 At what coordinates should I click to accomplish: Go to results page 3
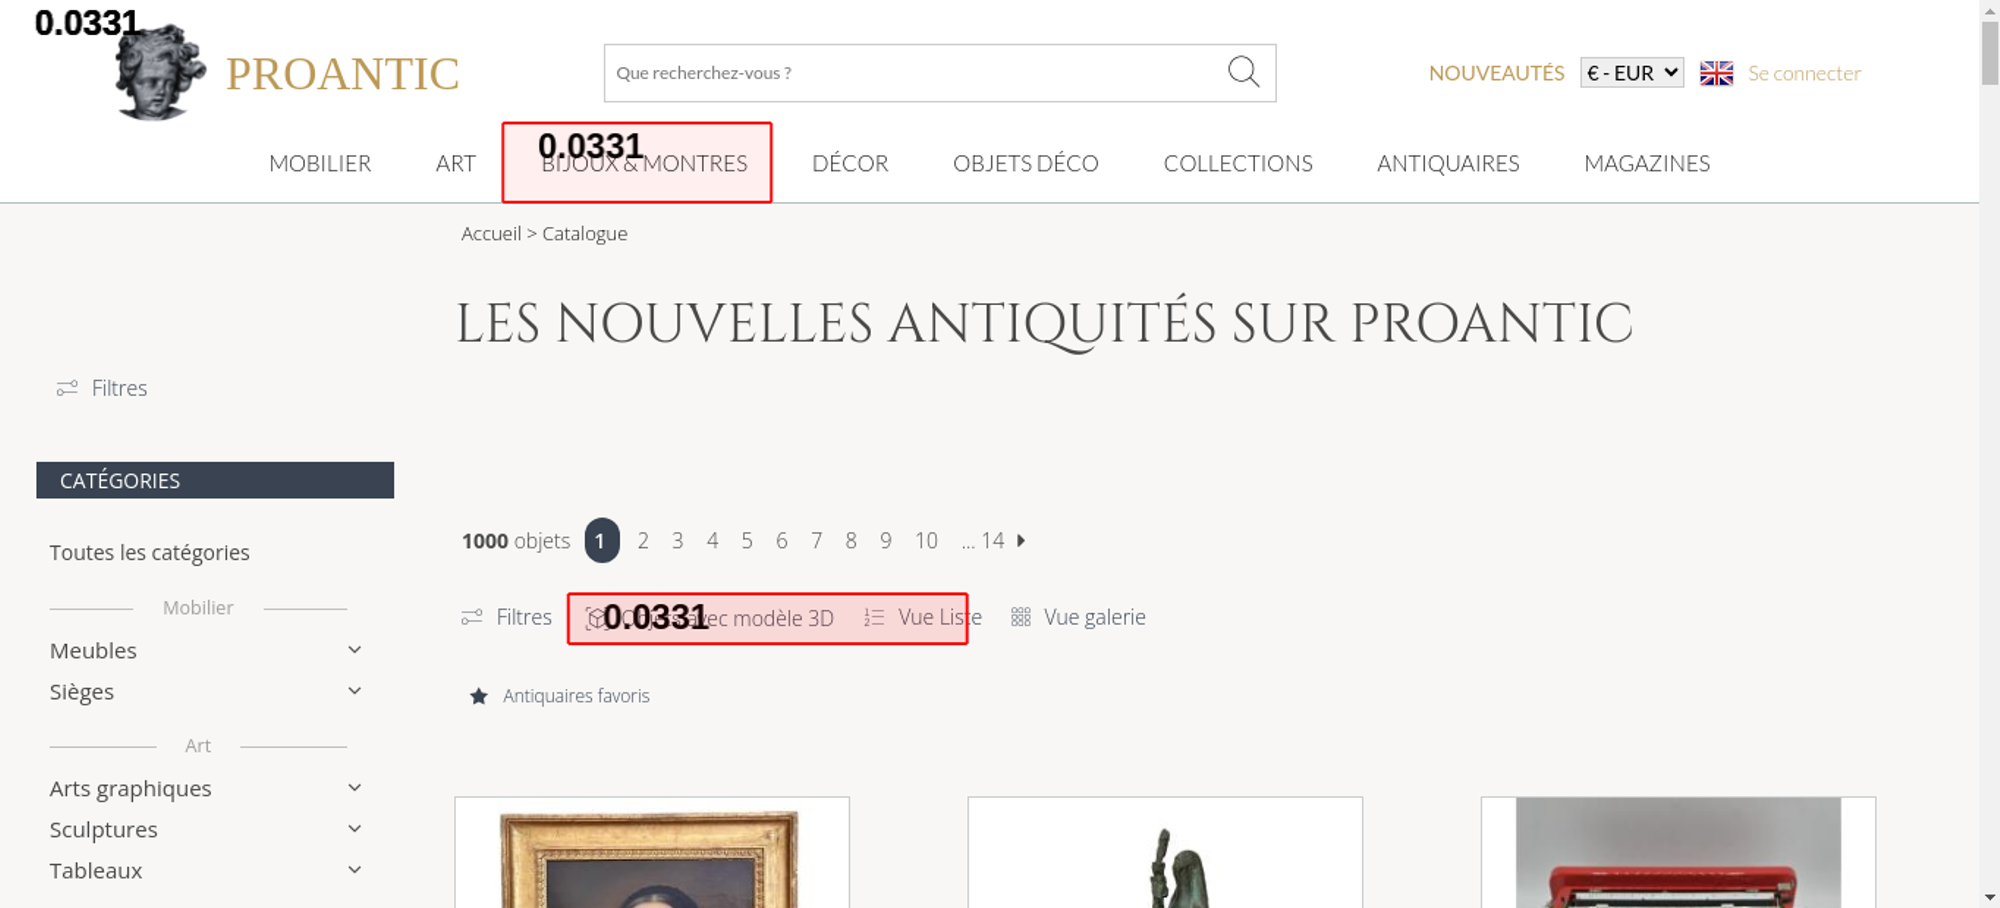click(677, 540)
